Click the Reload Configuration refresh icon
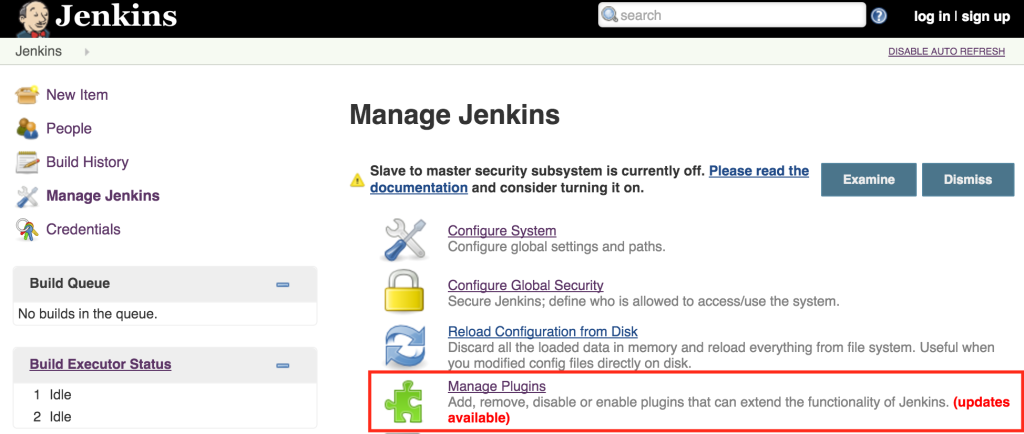The width and height of the screenshot is (1024, 434). [x=405, y=346]
